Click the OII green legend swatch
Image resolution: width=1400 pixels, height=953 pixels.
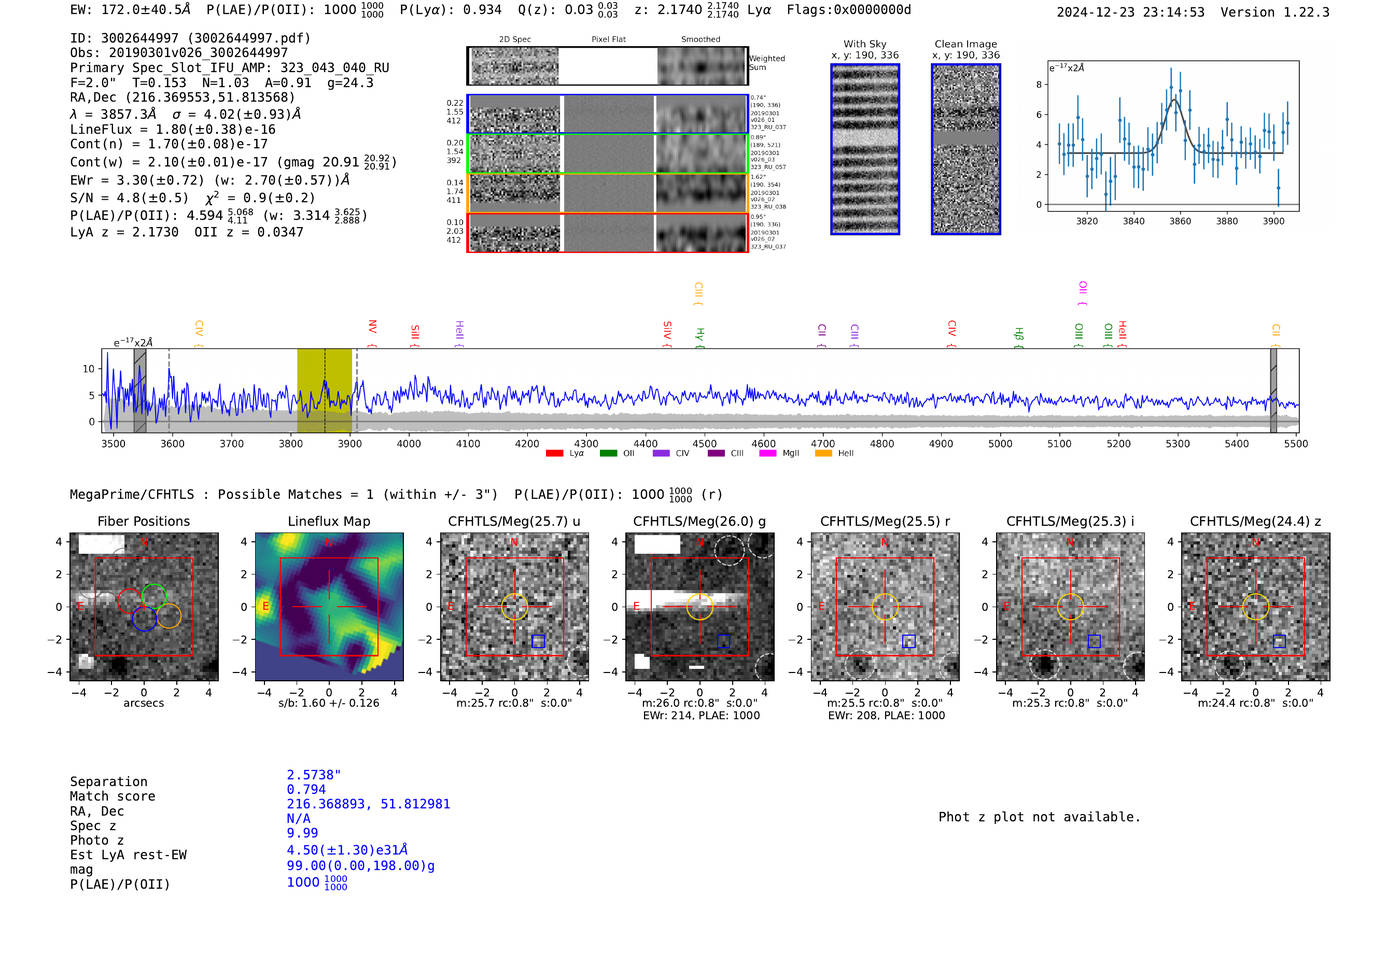608,453
